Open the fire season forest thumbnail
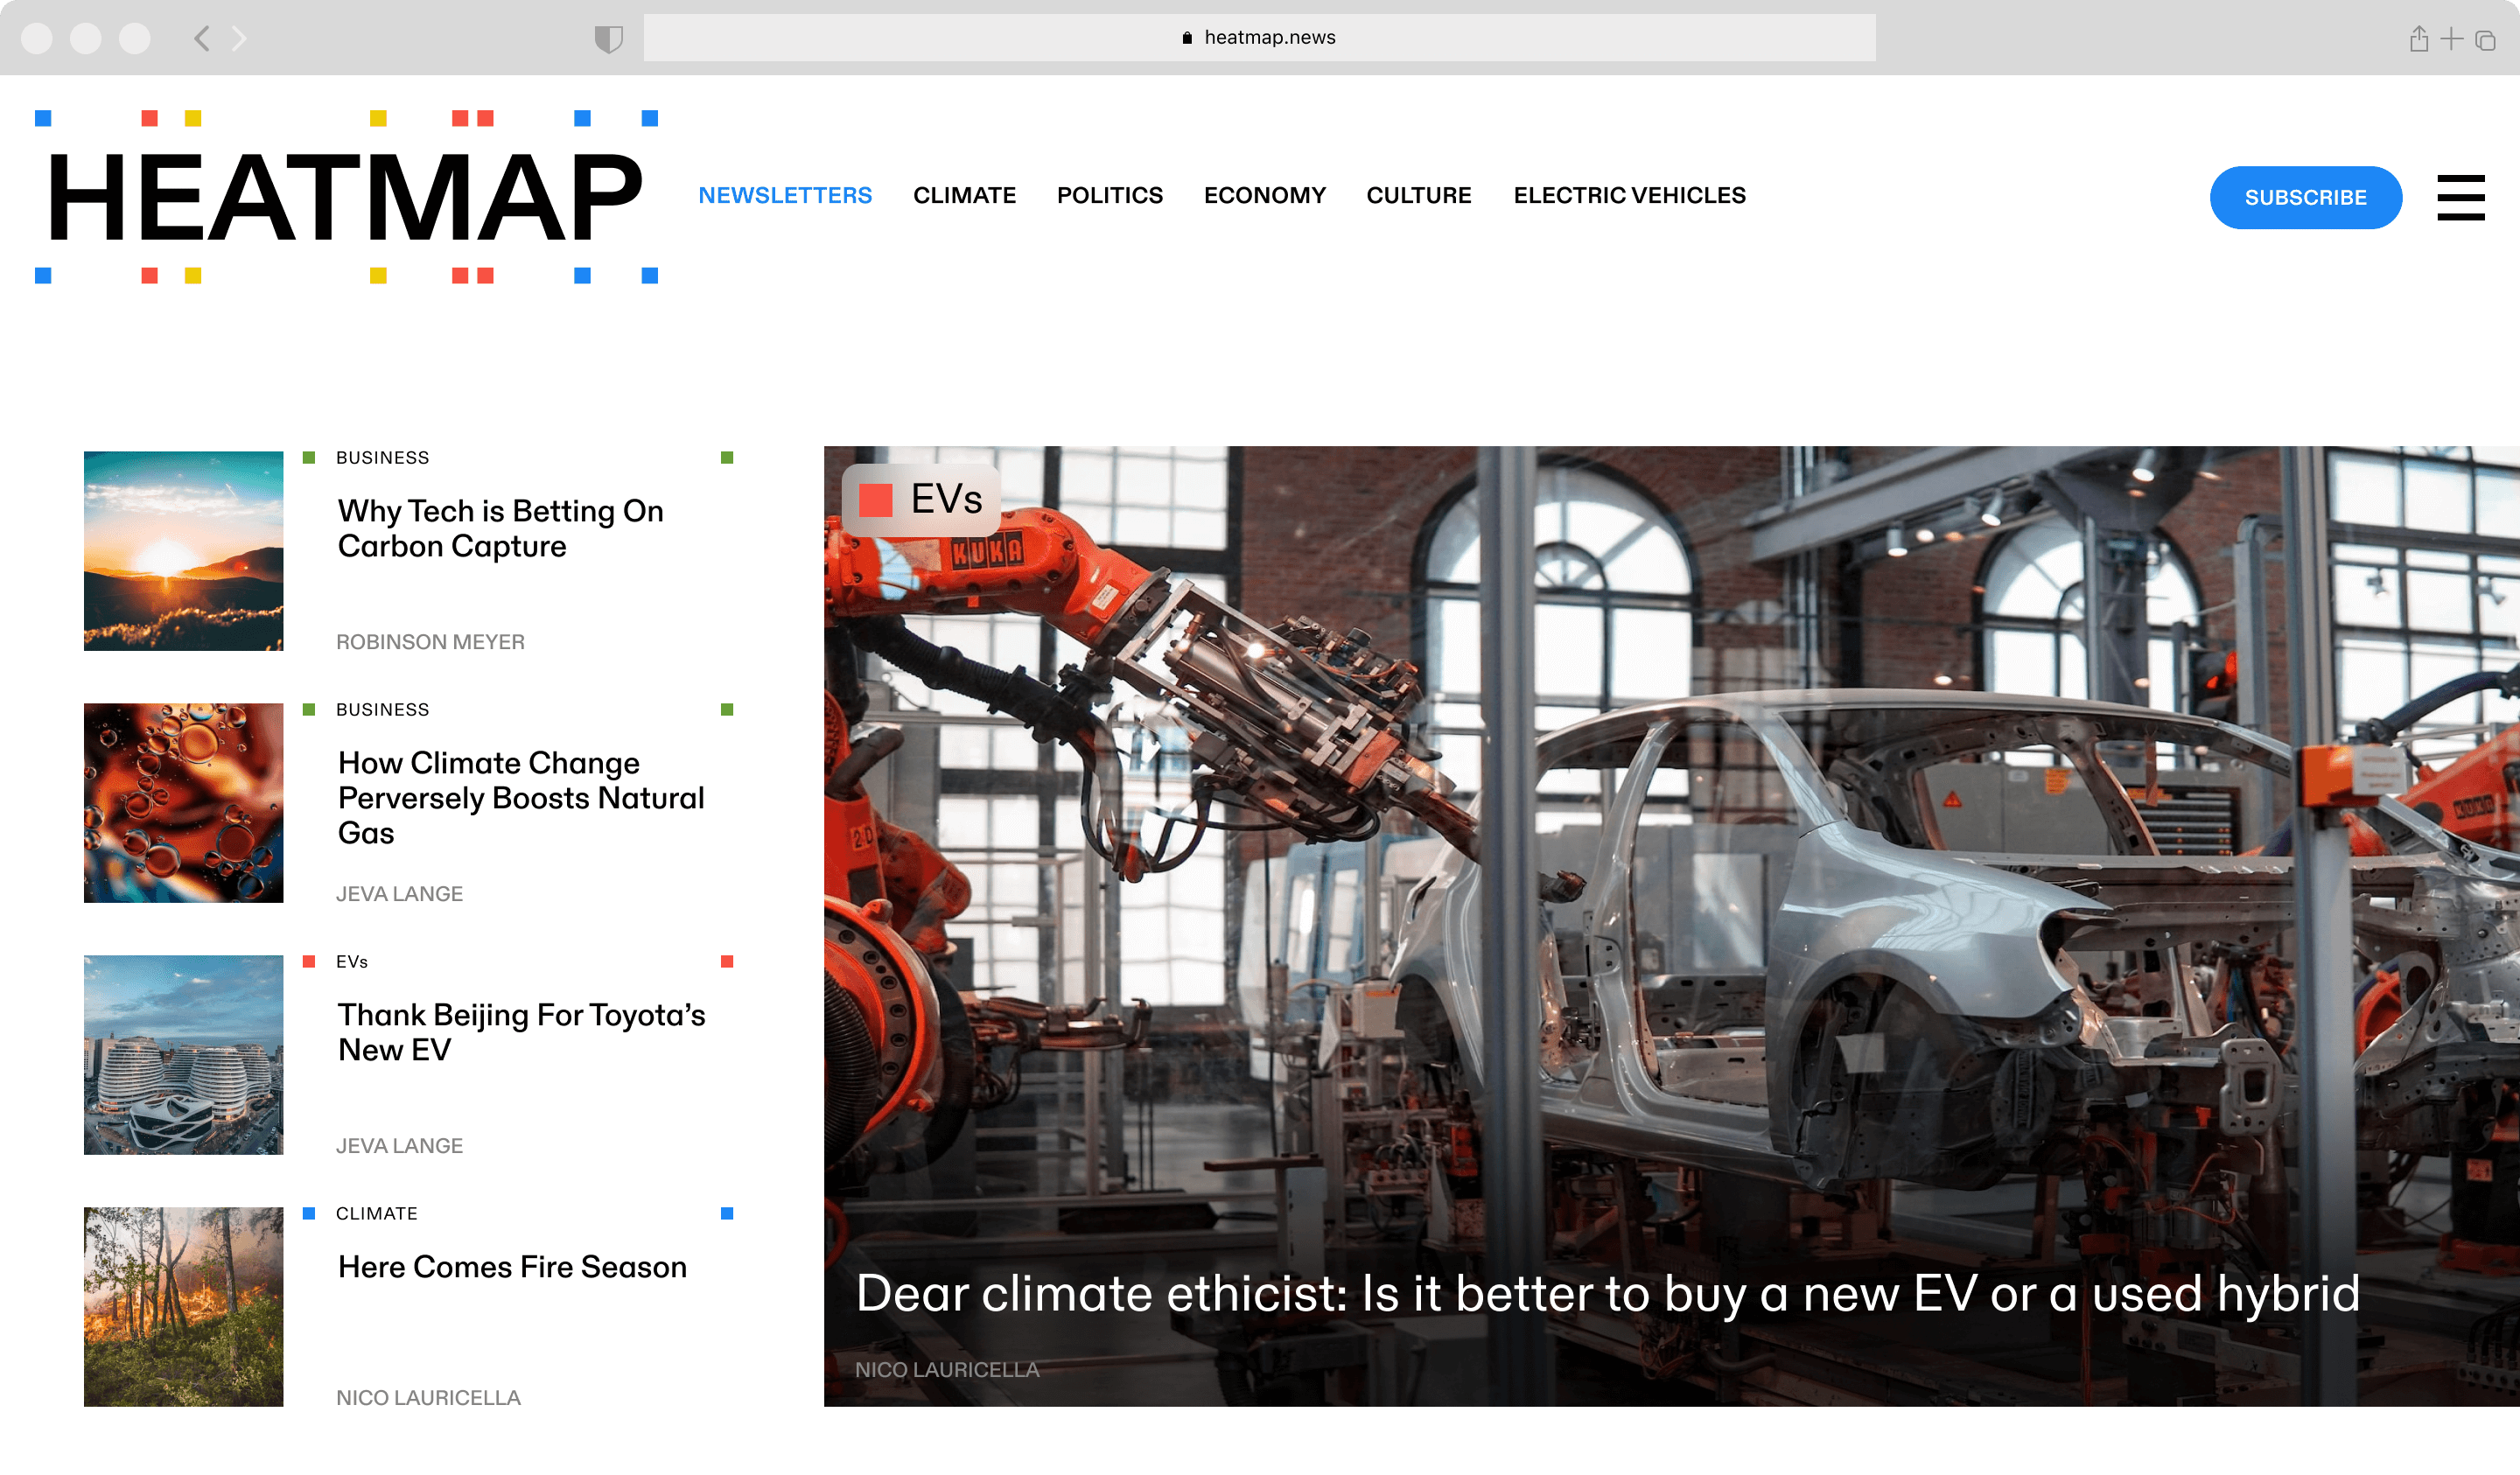 coord(183,1306)
